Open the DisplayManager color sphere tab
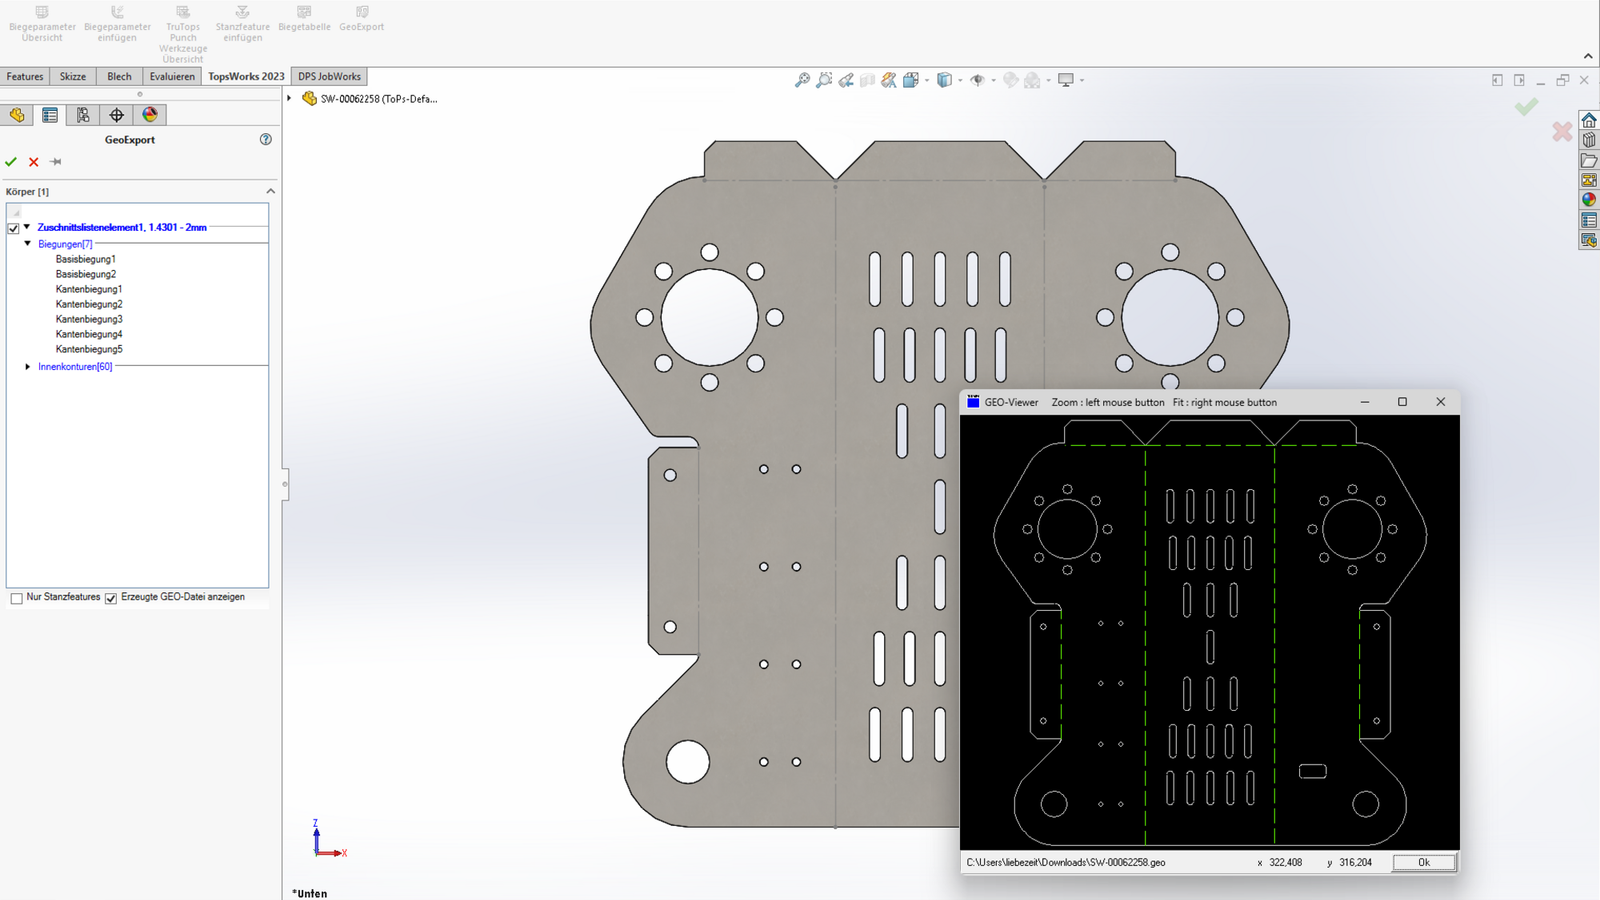 (x=150, y=115)
